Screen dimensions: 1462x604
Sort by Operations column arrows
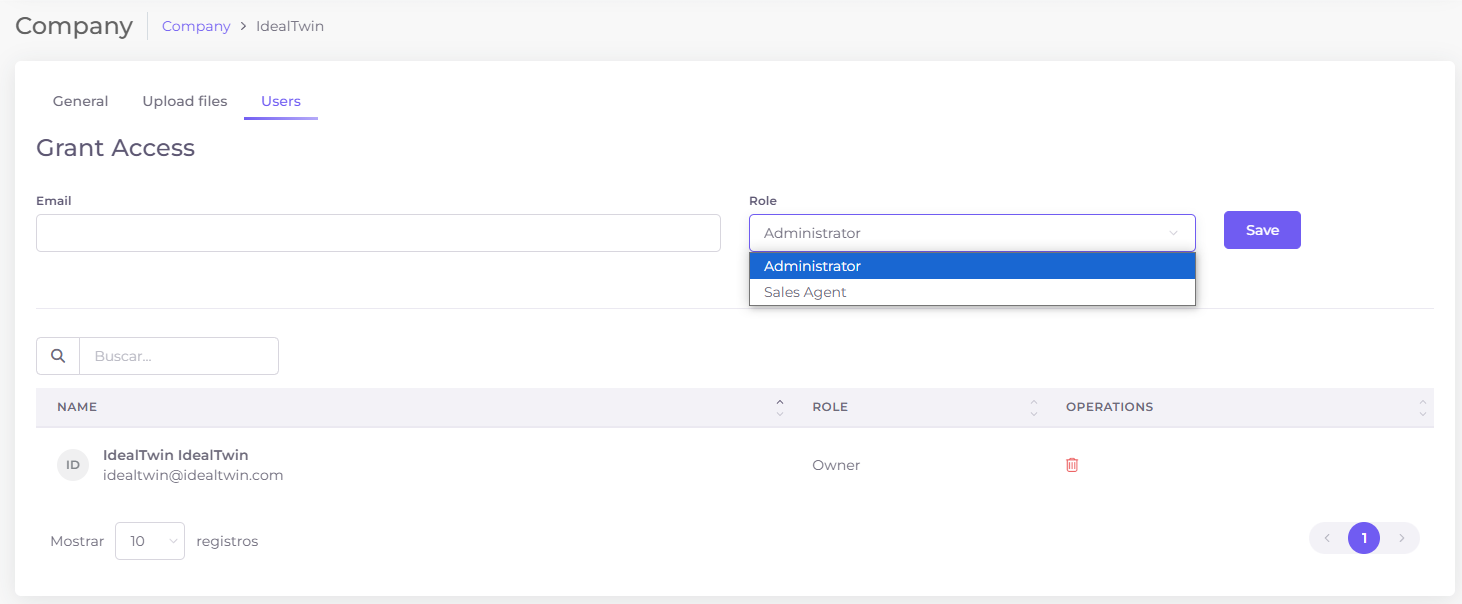1422,408
